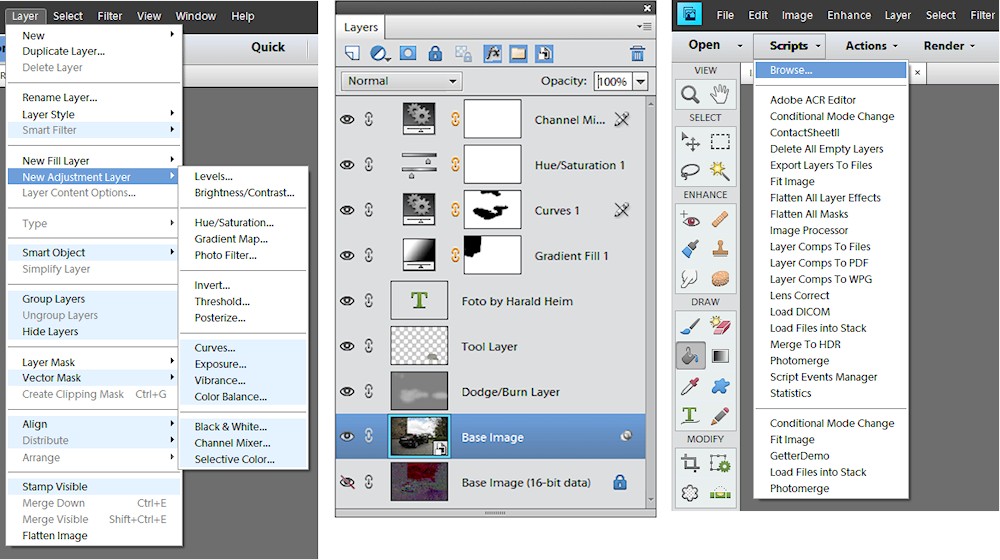Toggle visibility of Dodge/Burn Layer
Screen dimensions: 1000x560
tap(347, 392)
